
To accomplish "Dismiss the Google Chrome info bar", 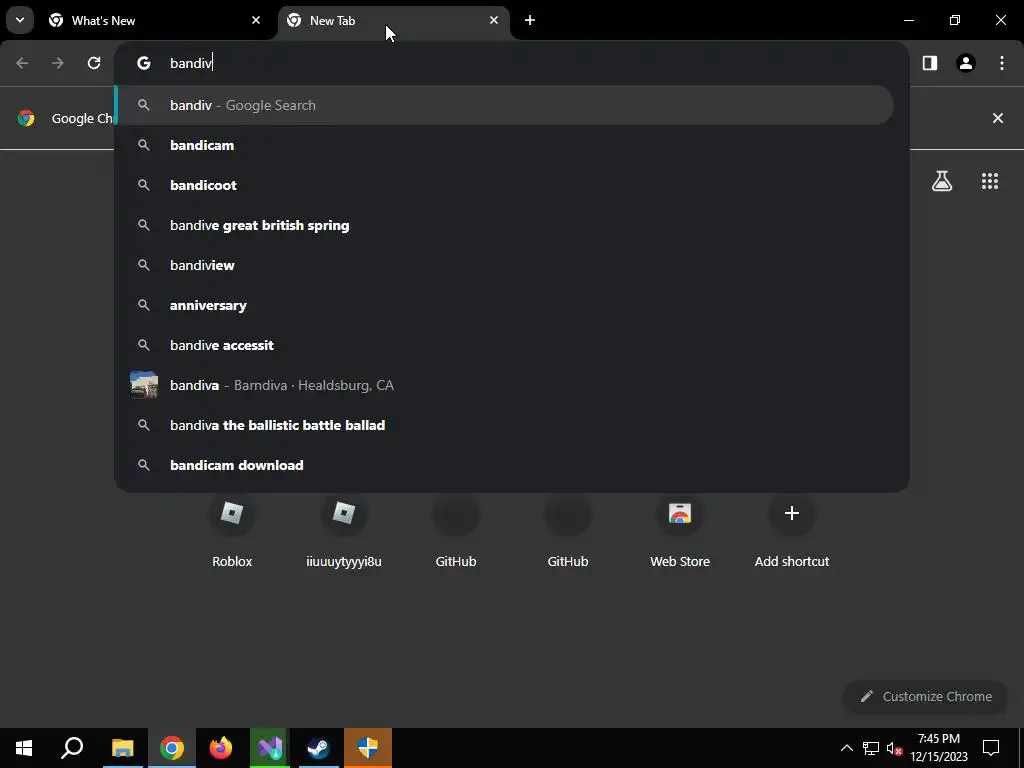I will click(x=997, y=118).
